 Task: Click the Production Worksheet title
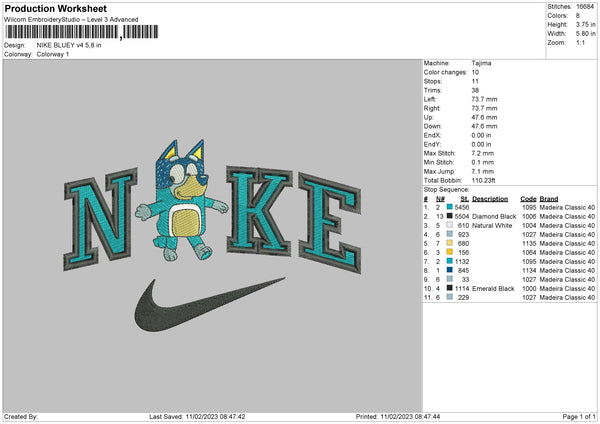tap(55, 8)
